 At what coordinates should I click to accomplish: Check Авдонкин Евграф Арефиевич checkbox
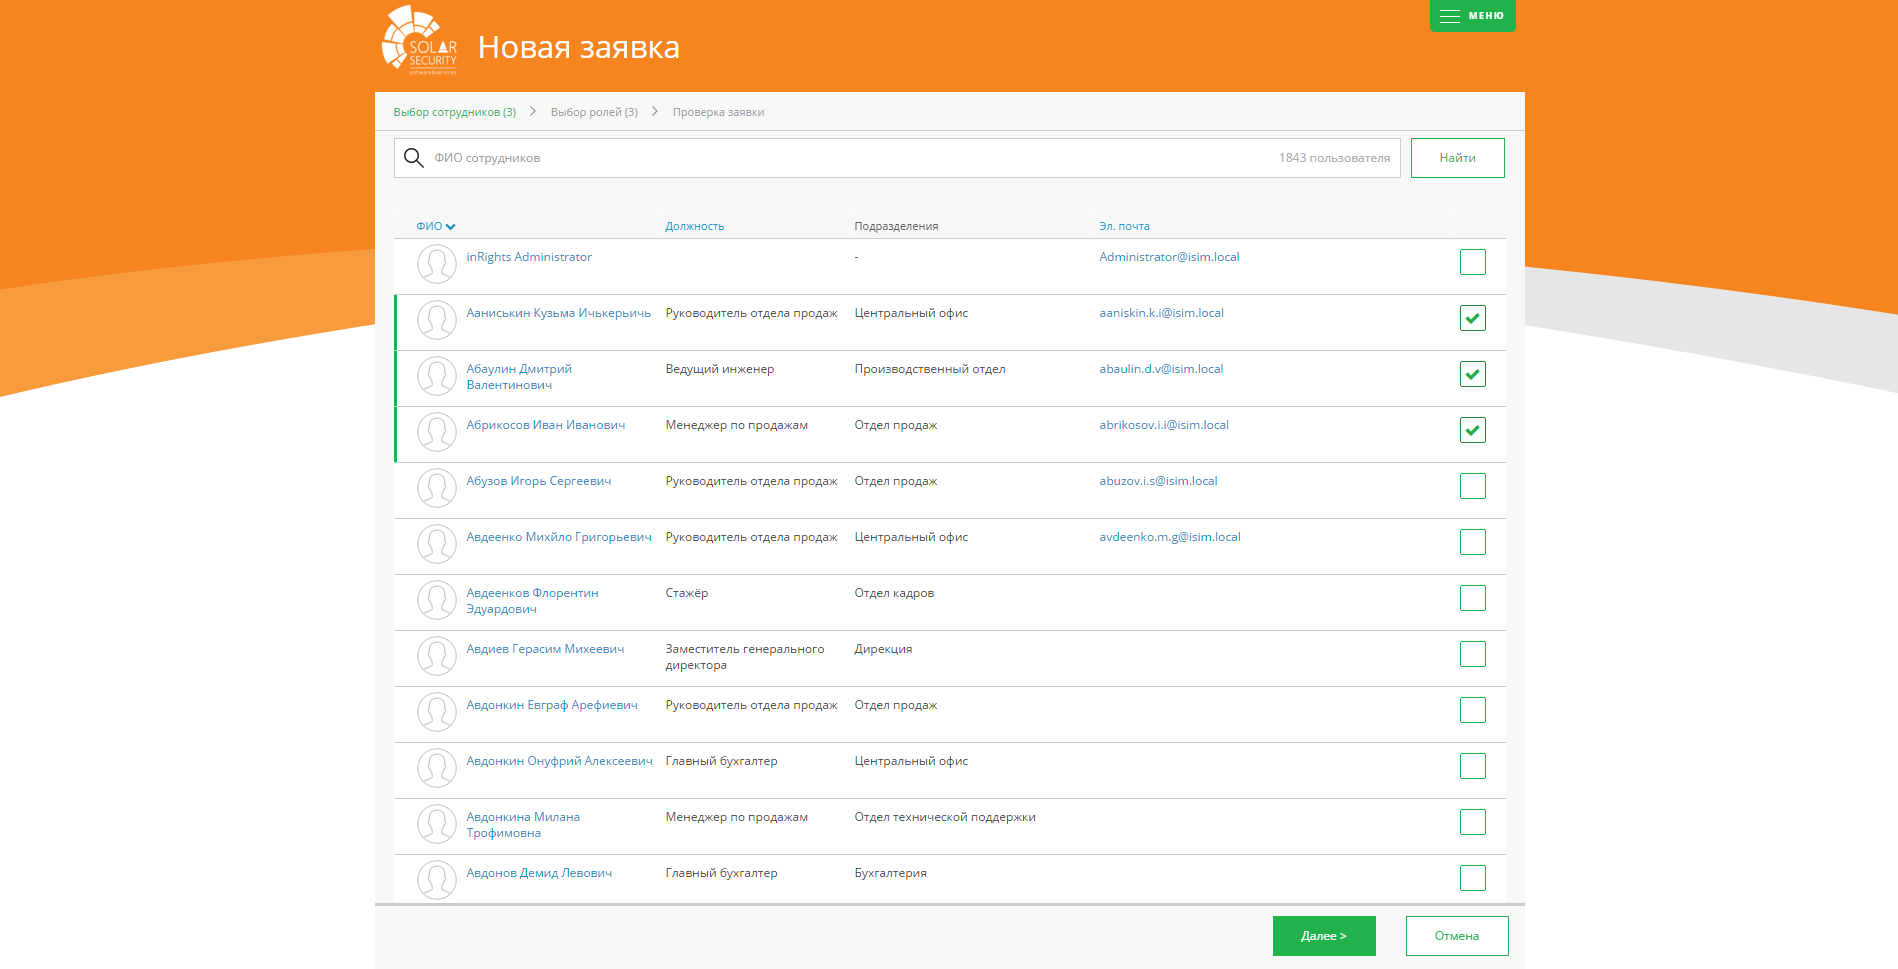1473,710
